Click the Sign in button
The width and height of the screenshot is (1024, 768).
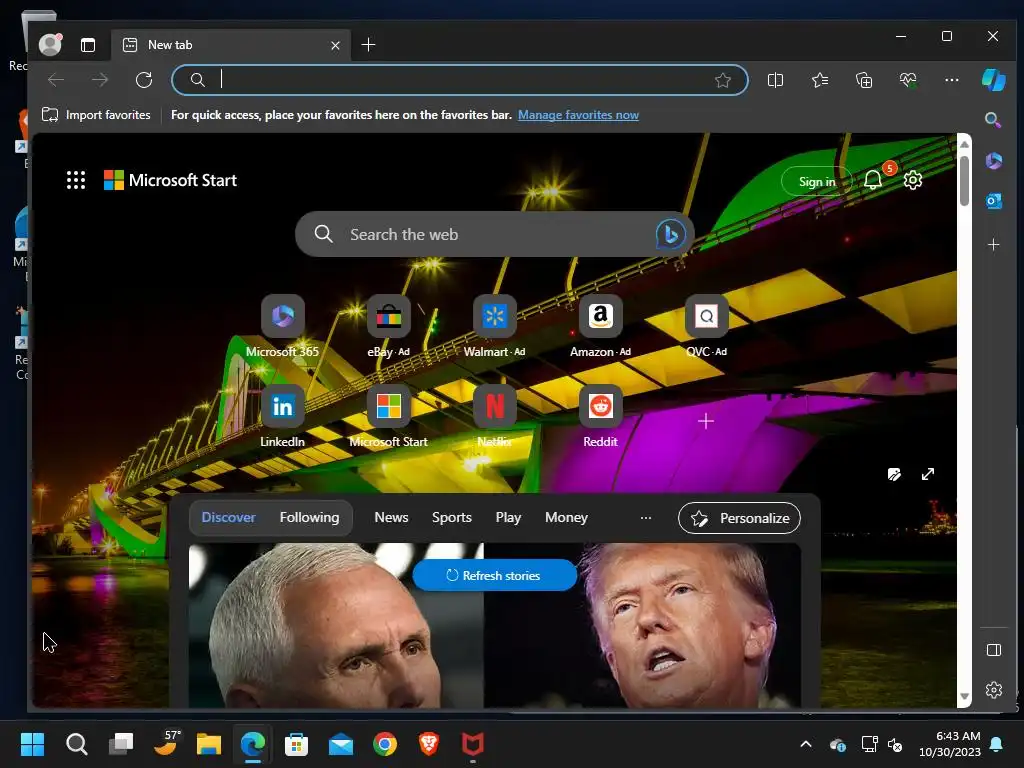coord(816,182)
